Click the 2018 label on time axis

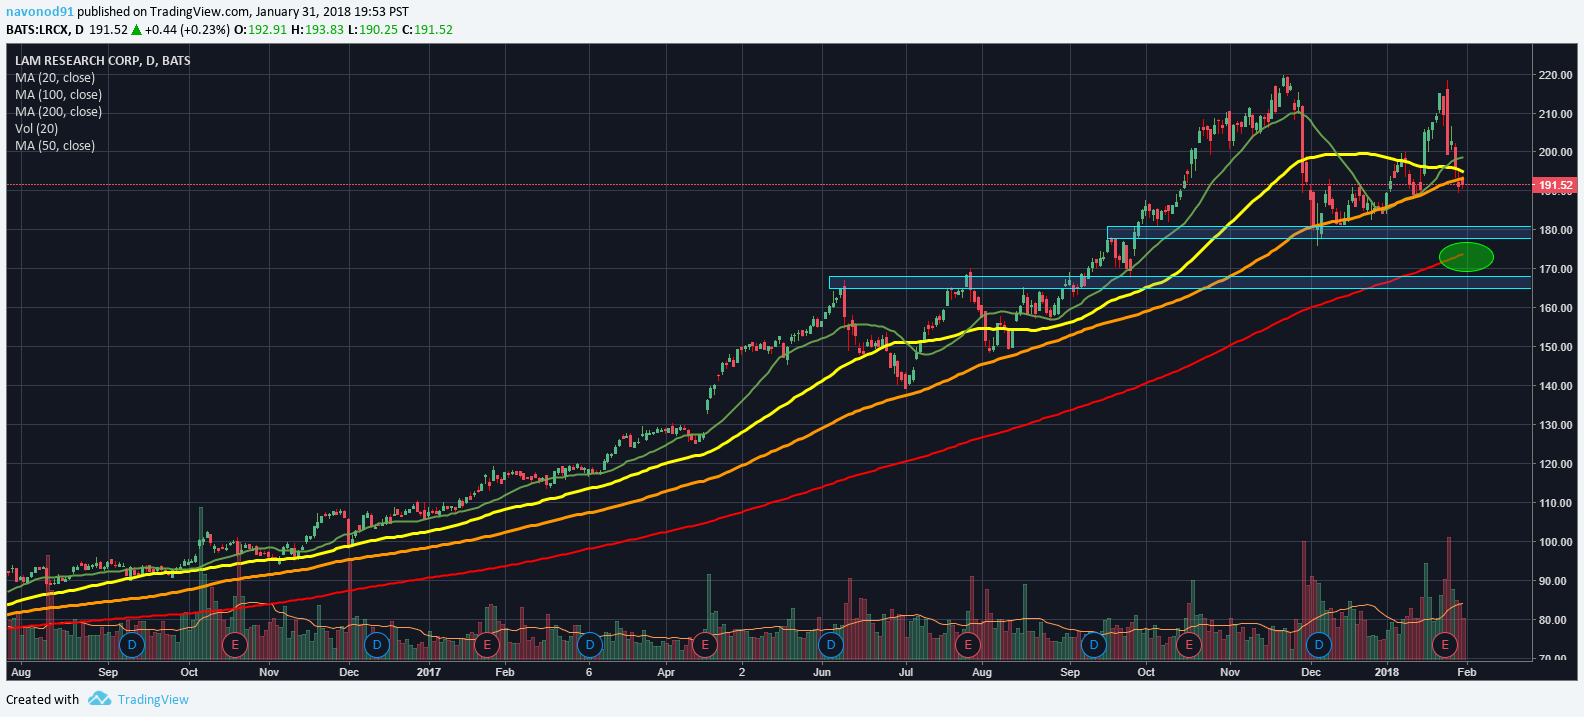pos(1387,672)
